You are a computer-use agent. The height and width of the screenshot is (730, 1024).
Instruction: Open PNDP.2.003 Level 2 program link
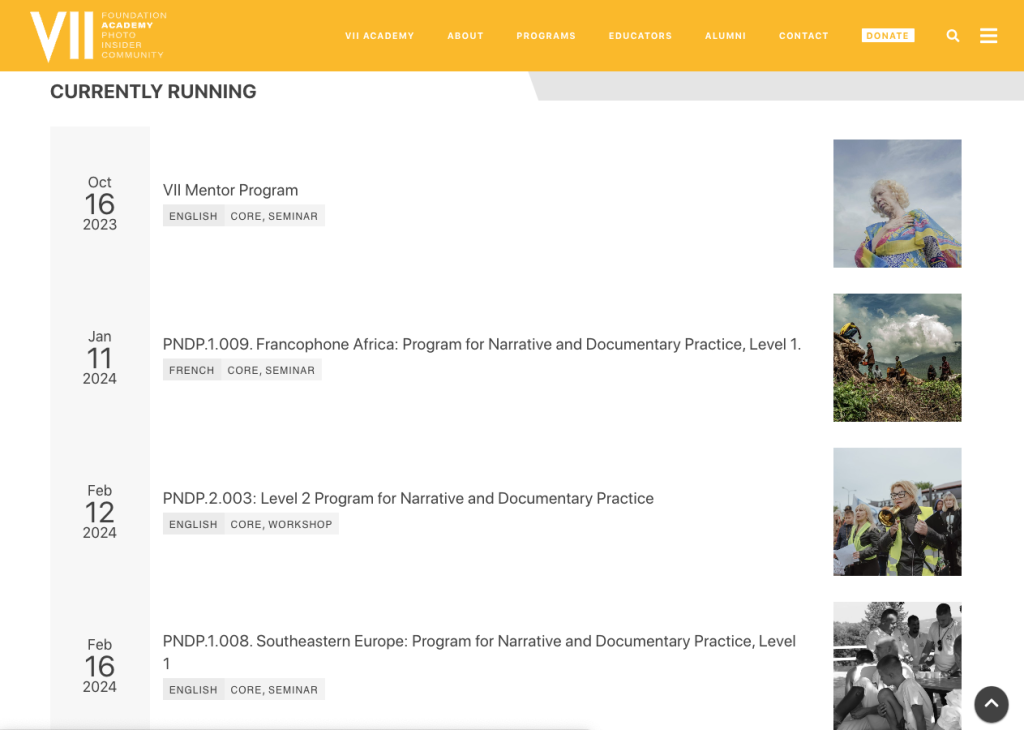[x=408, y=498]
